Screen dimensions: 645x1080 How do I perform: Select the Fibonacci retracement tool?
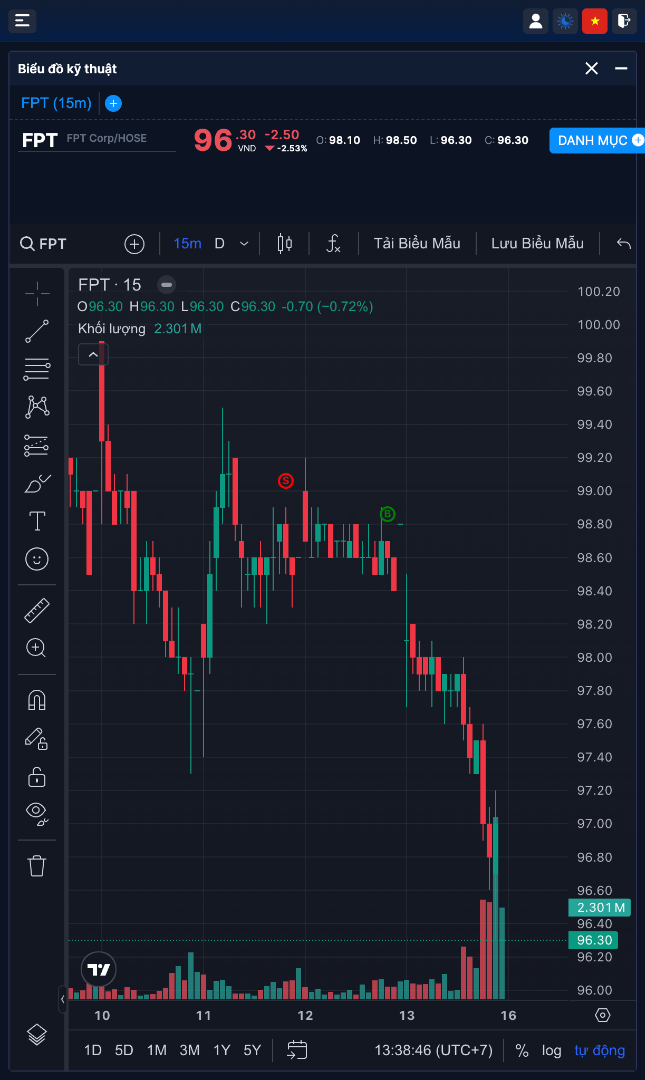click(37, 370)
